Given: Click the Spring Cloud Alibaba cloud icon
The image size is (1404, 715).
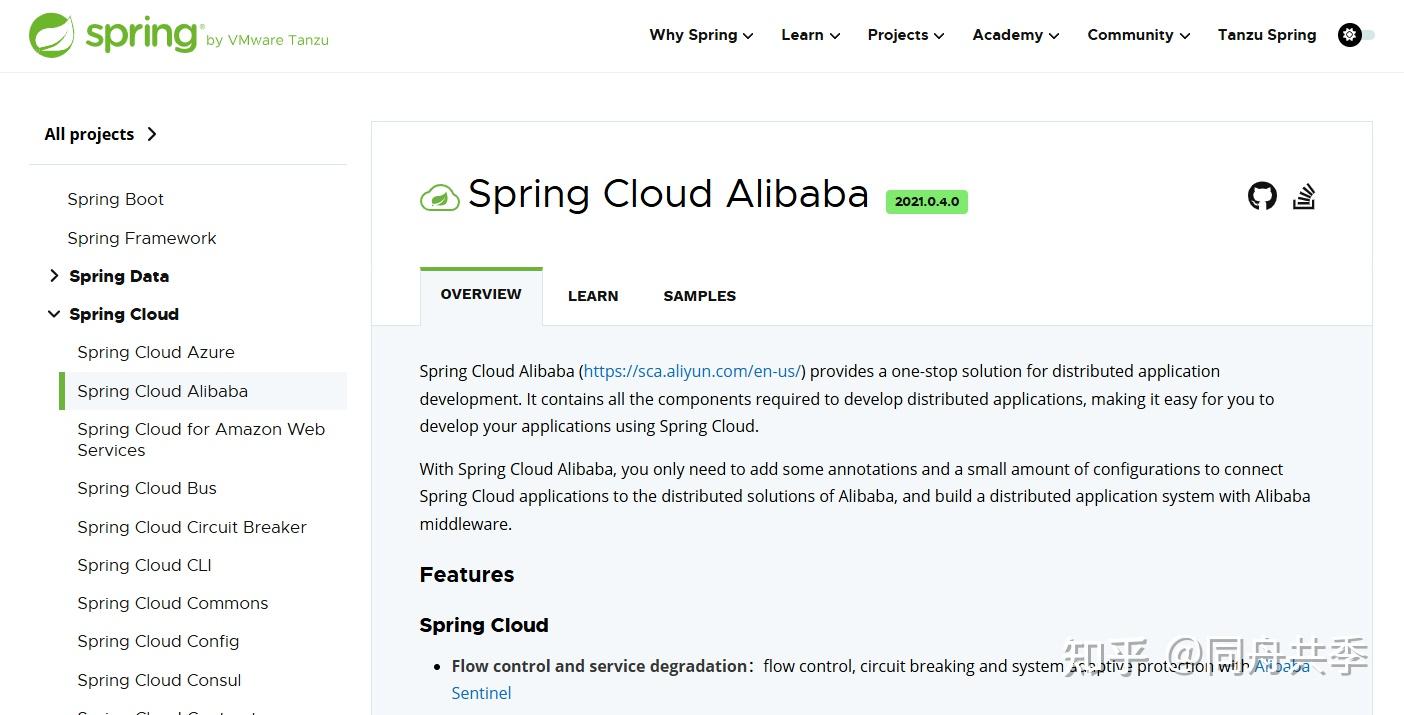Looking at the screenshot, I should point(439,198).
